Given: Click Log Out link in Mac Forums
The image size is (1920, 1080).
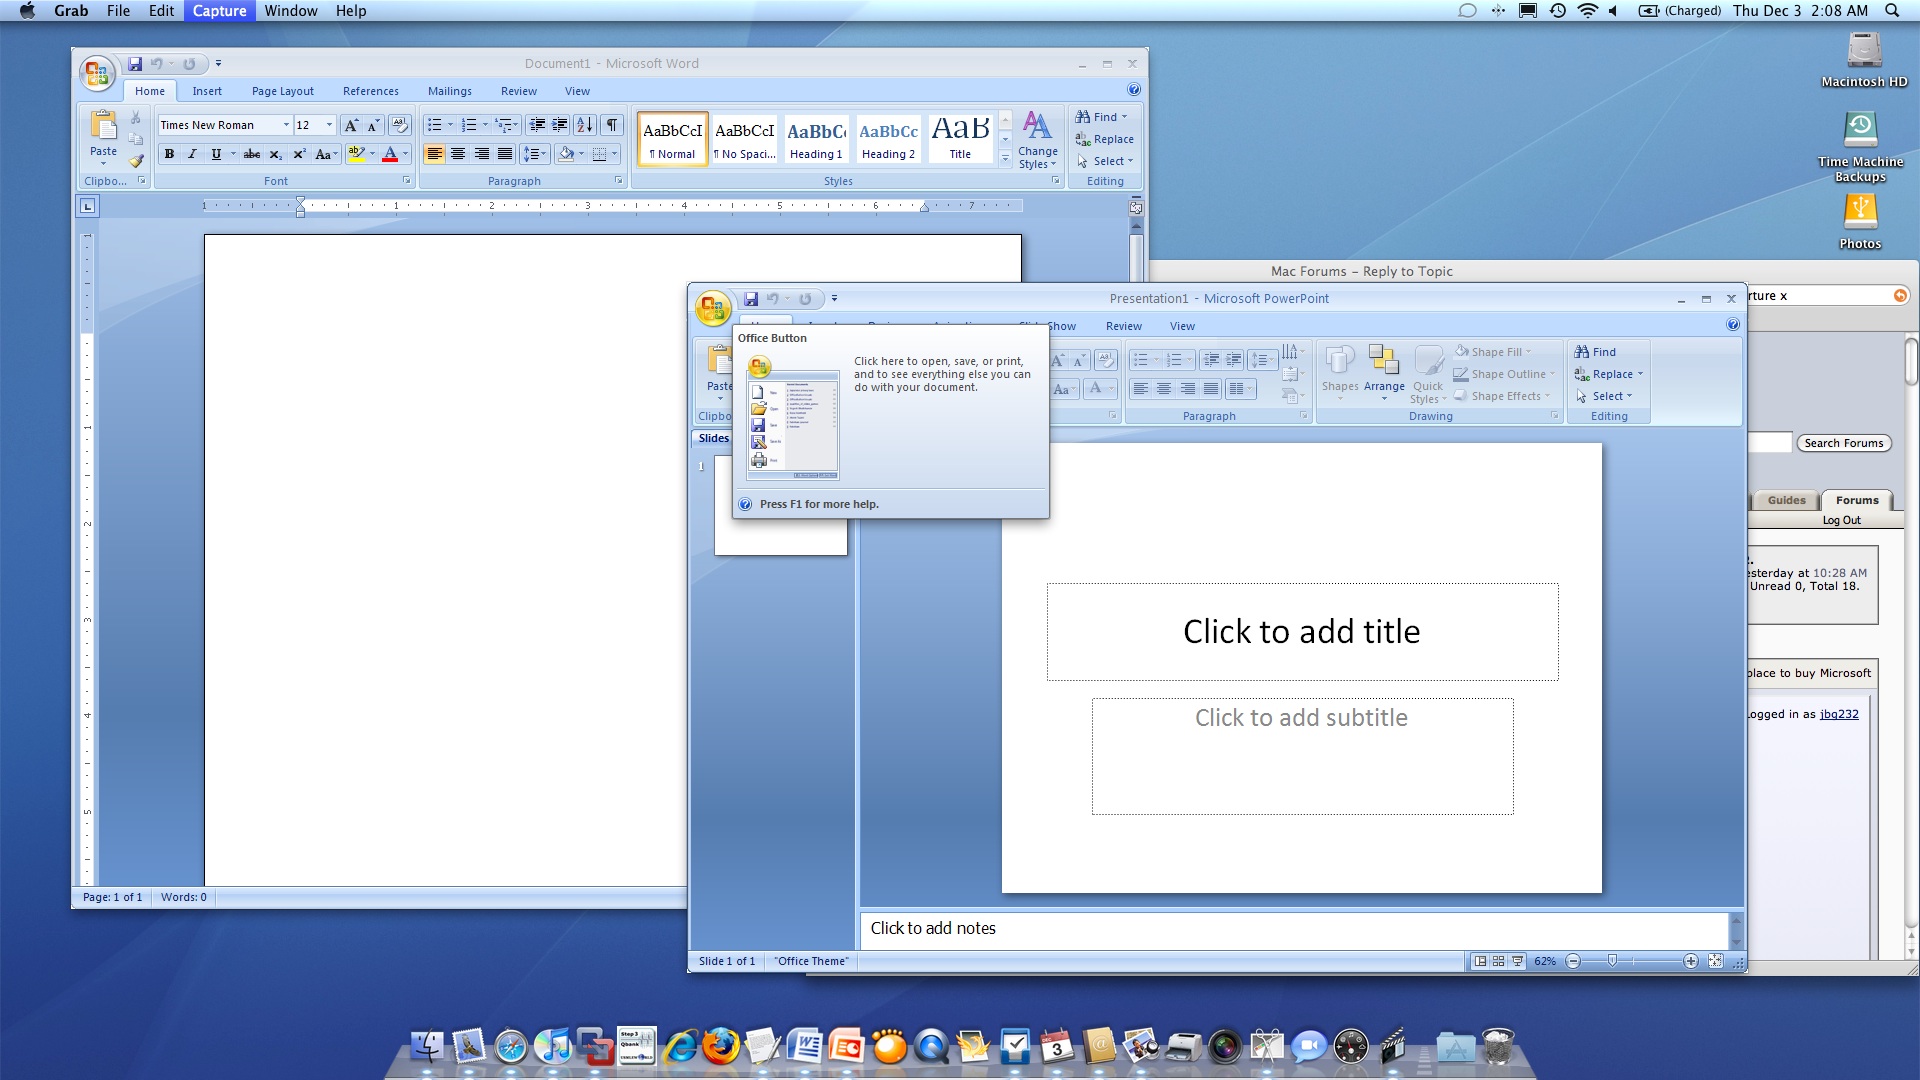Looking at the screenshot, I should (x=1841, y=520).
